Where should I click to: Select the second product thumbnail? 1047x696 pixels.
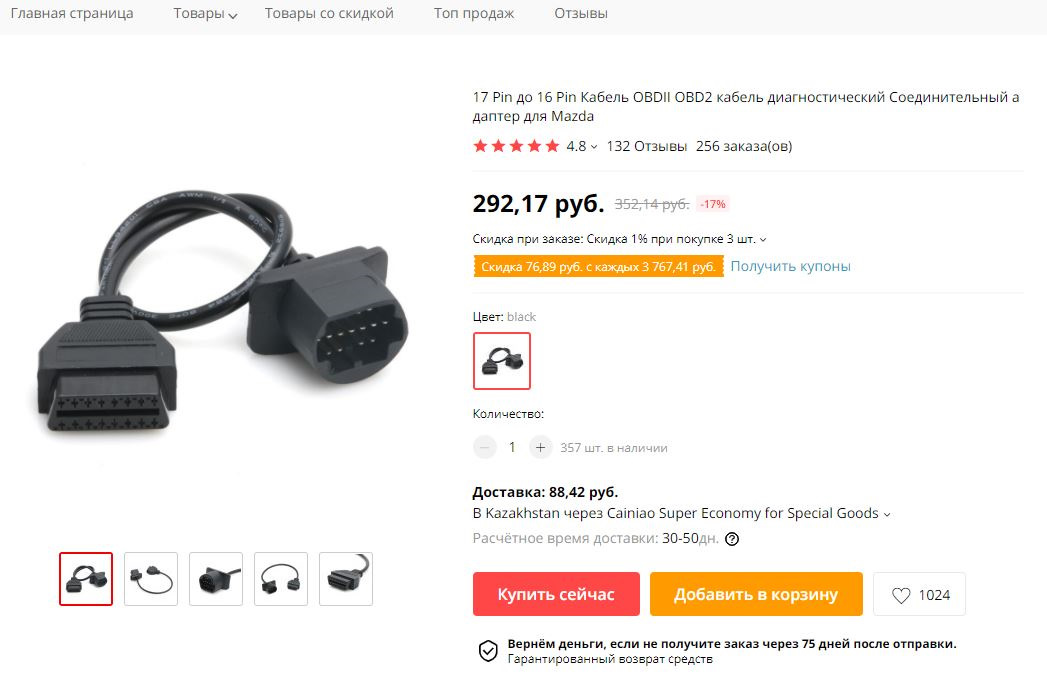click(151, 579)
